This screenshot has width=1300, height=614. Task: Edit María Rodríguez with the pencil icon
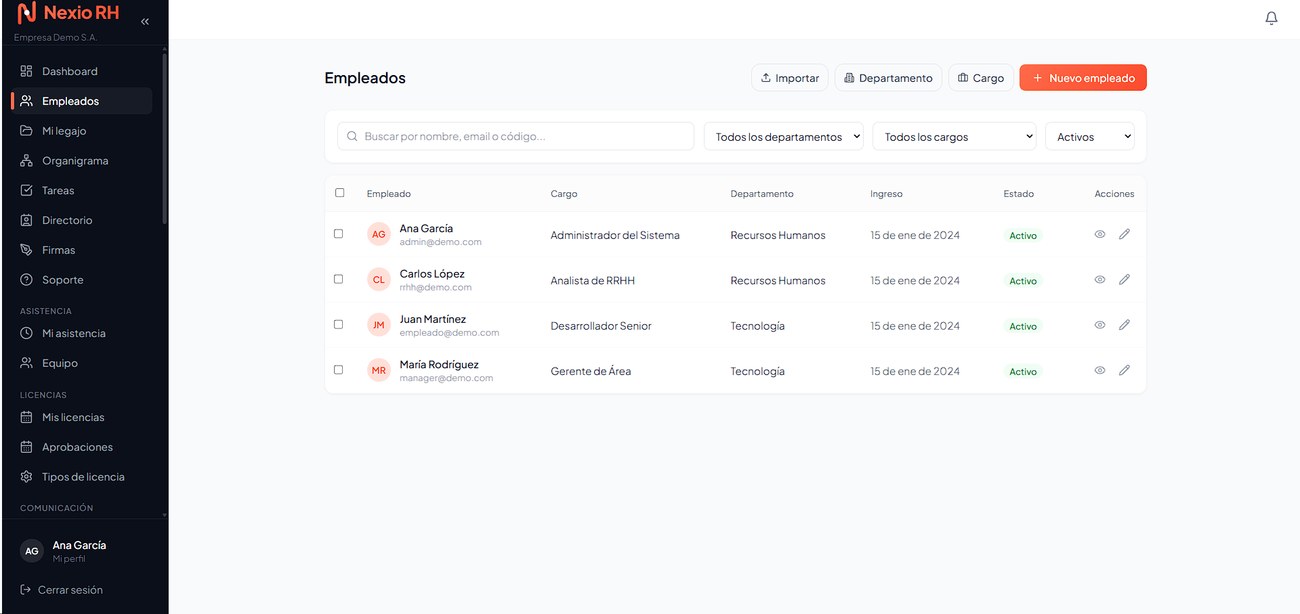click(1124, 370)
